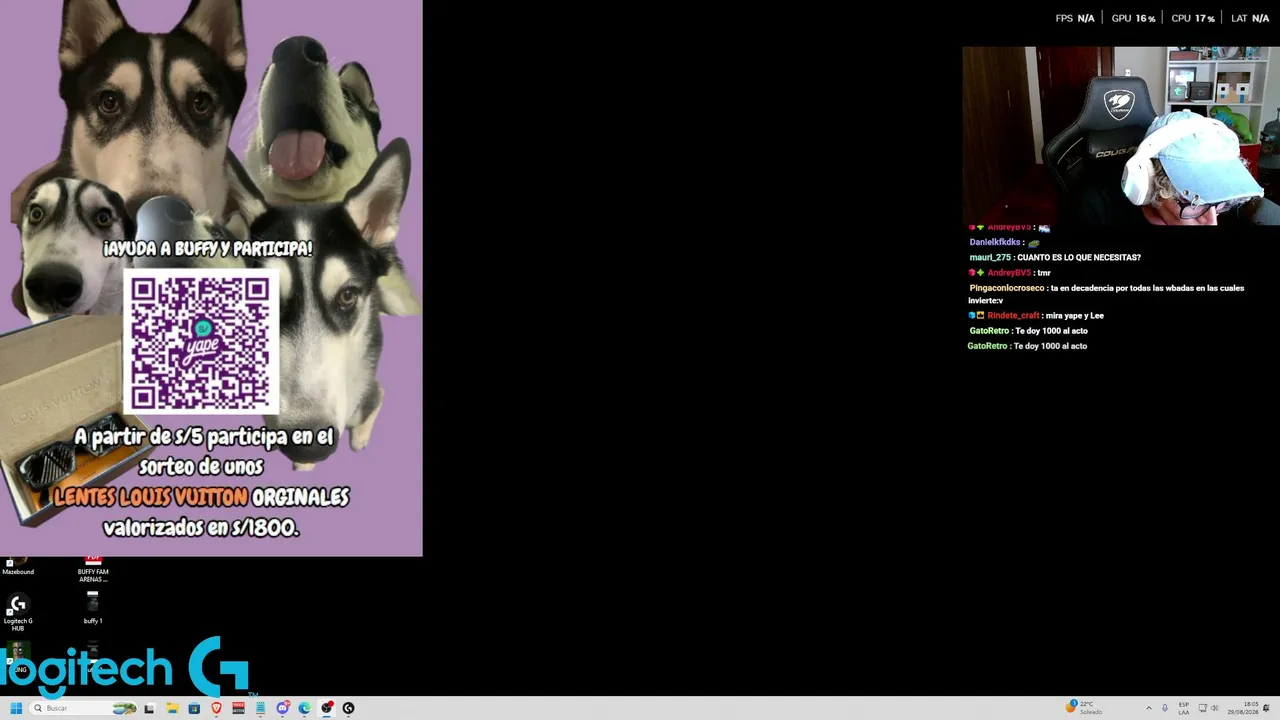Open the volume tray icon

point(1216,708)
